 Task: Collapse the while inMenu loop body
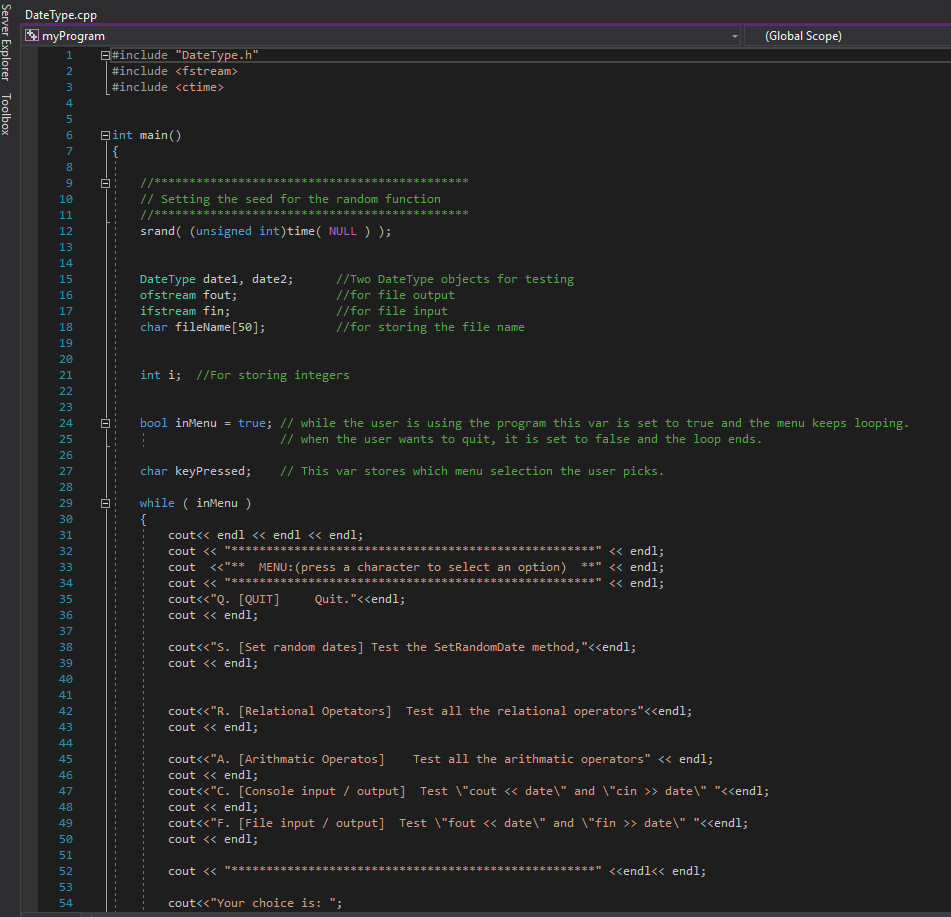[105, 502]
